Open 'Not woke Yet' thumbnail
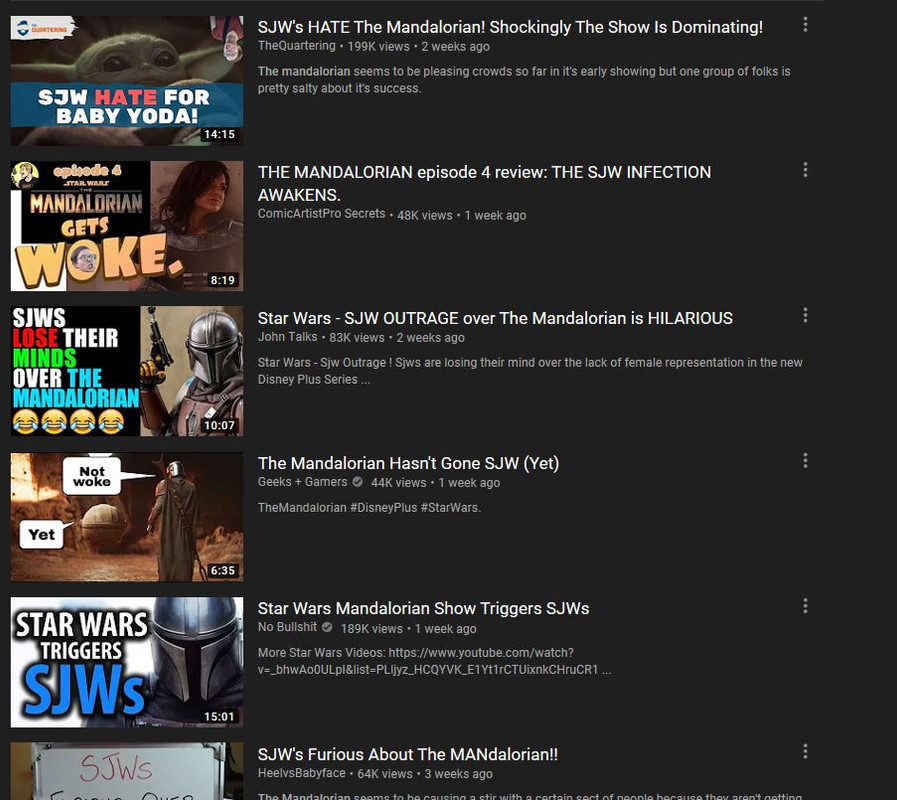The image size is (897, 800). 127,517
